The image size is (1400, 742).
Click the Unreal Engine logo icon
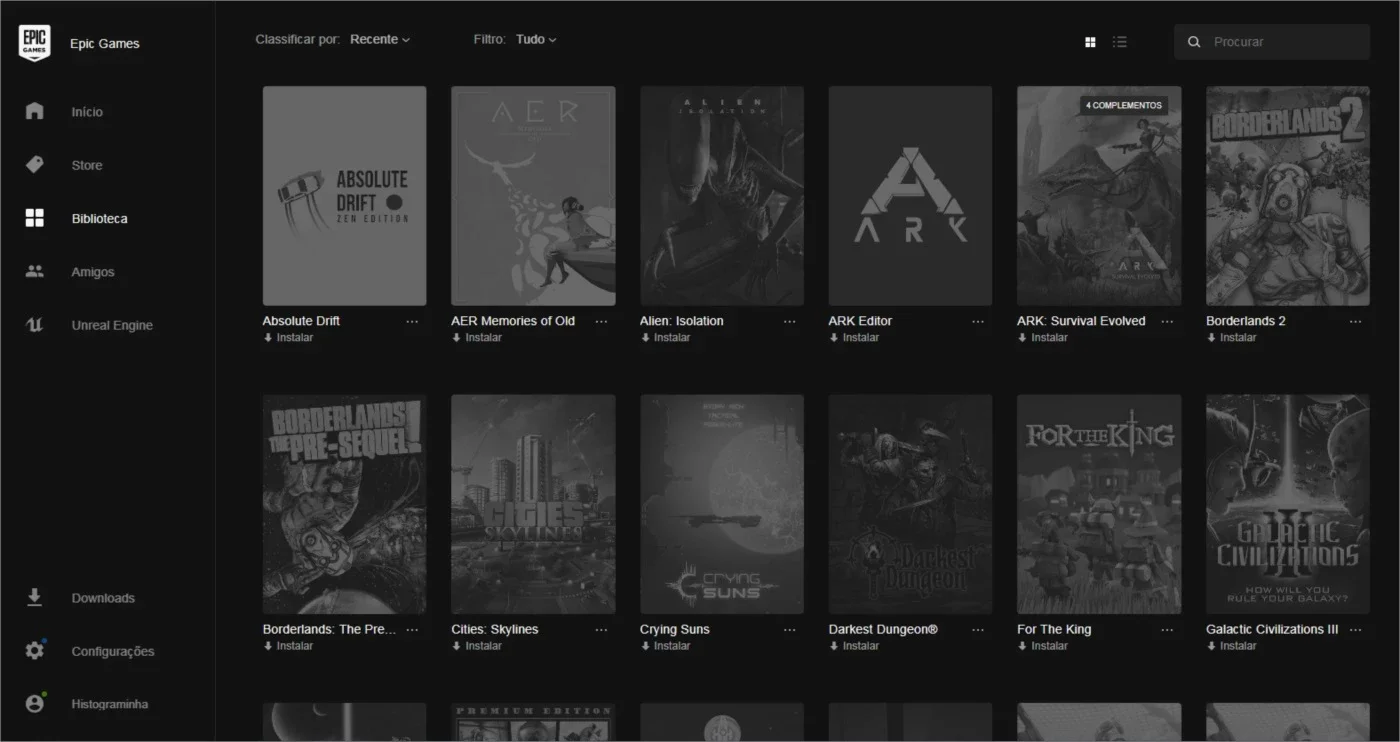pyautogui.click(x=35, y=325)
